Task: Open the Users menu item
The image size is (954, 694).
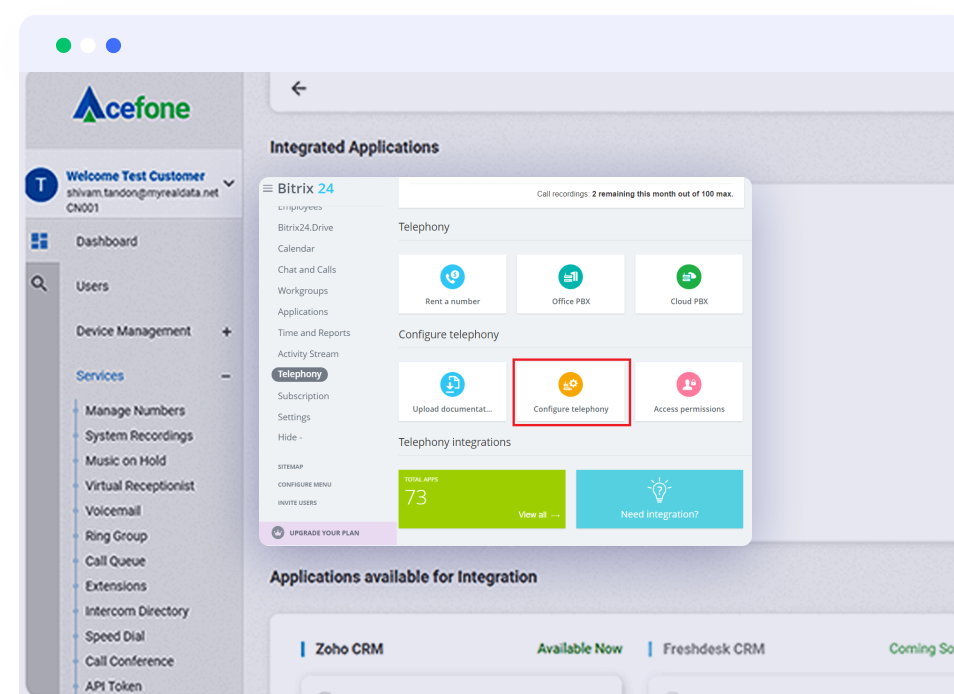Action: (92, 286)
